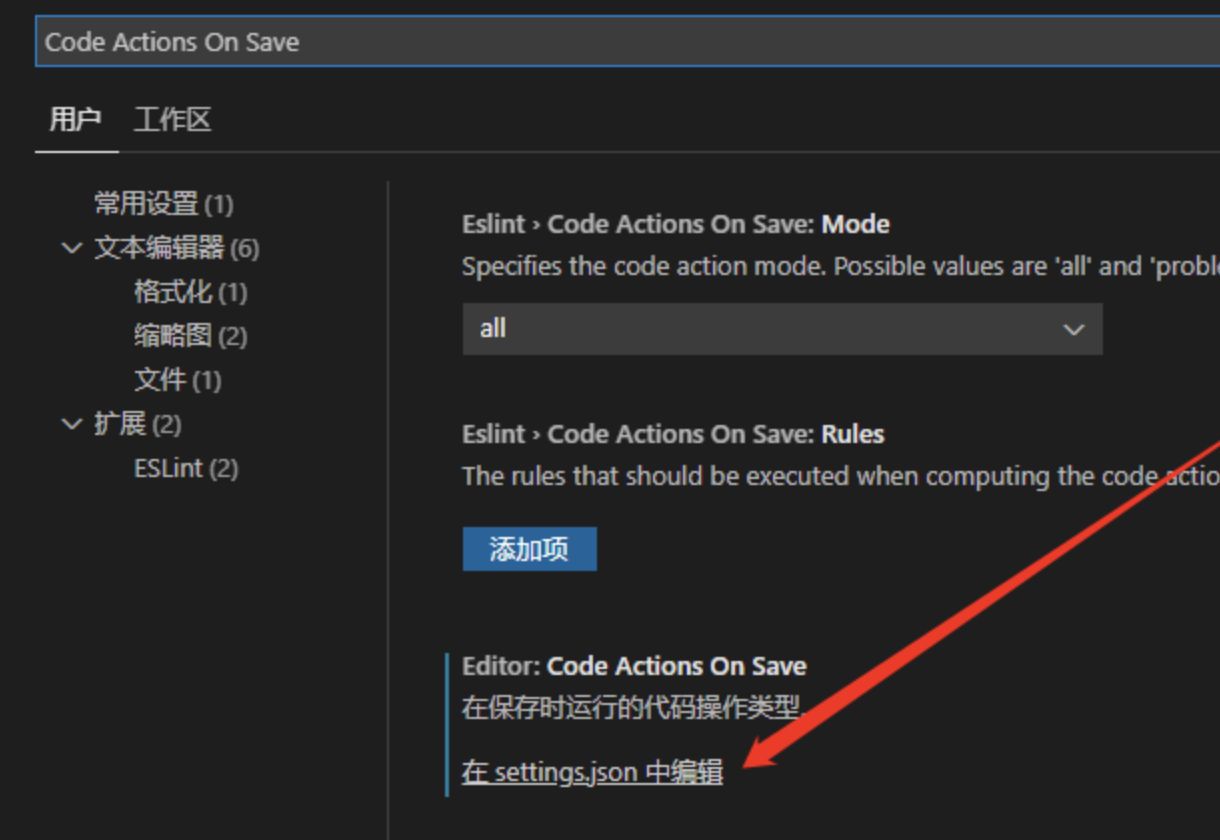Click the Eslint Code Actions On Save: Mode title

(675, 224)
